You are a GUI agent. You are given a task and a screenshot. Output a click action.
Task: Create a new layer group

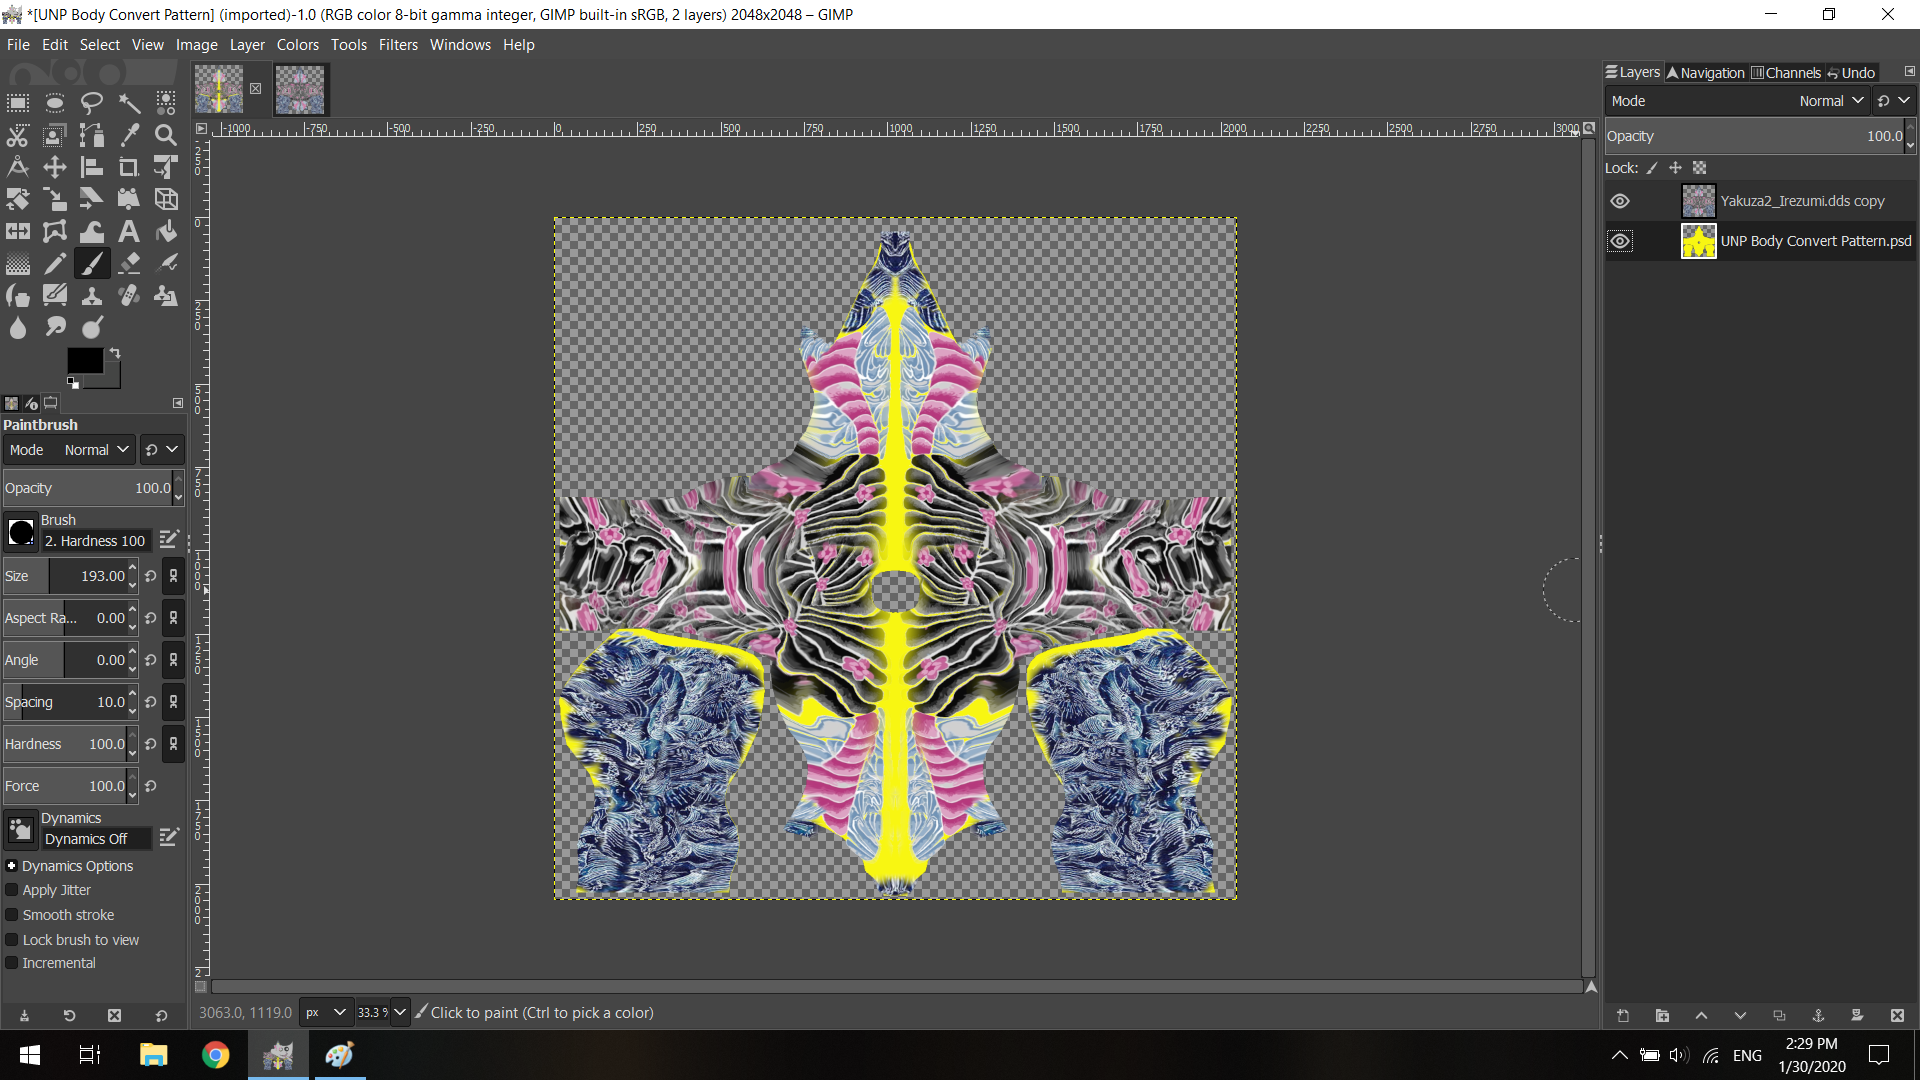pos(1662,1015)
